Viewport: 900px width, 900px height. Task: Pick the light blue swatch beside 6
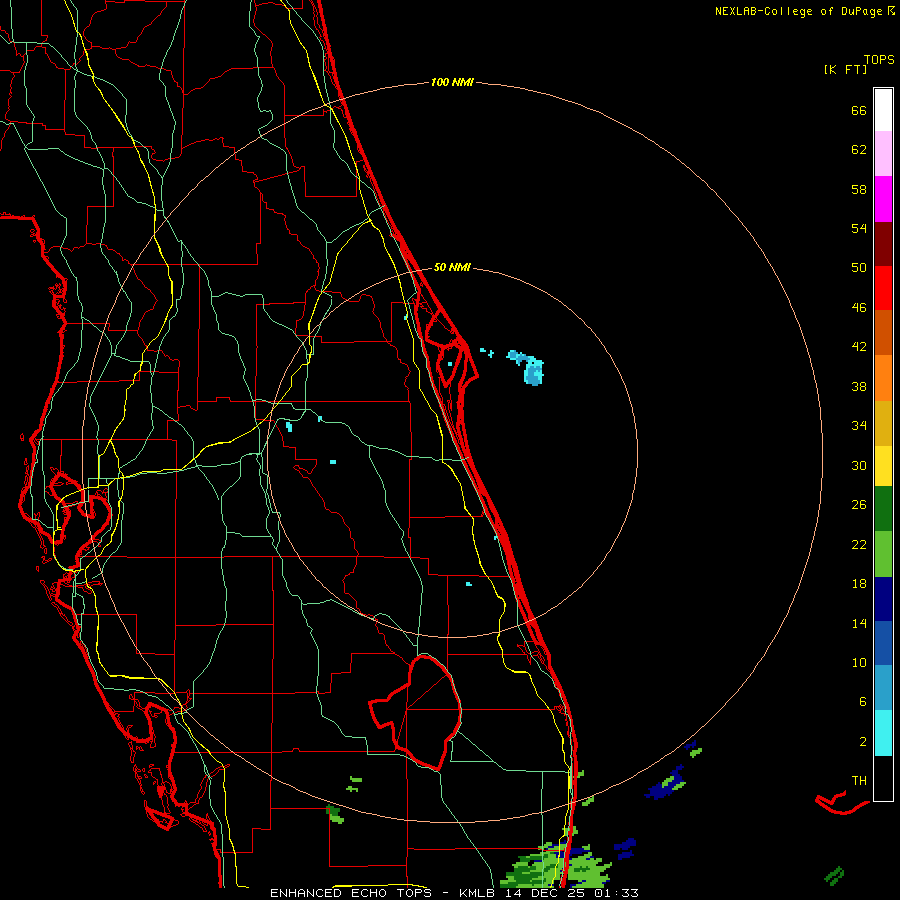883,688
